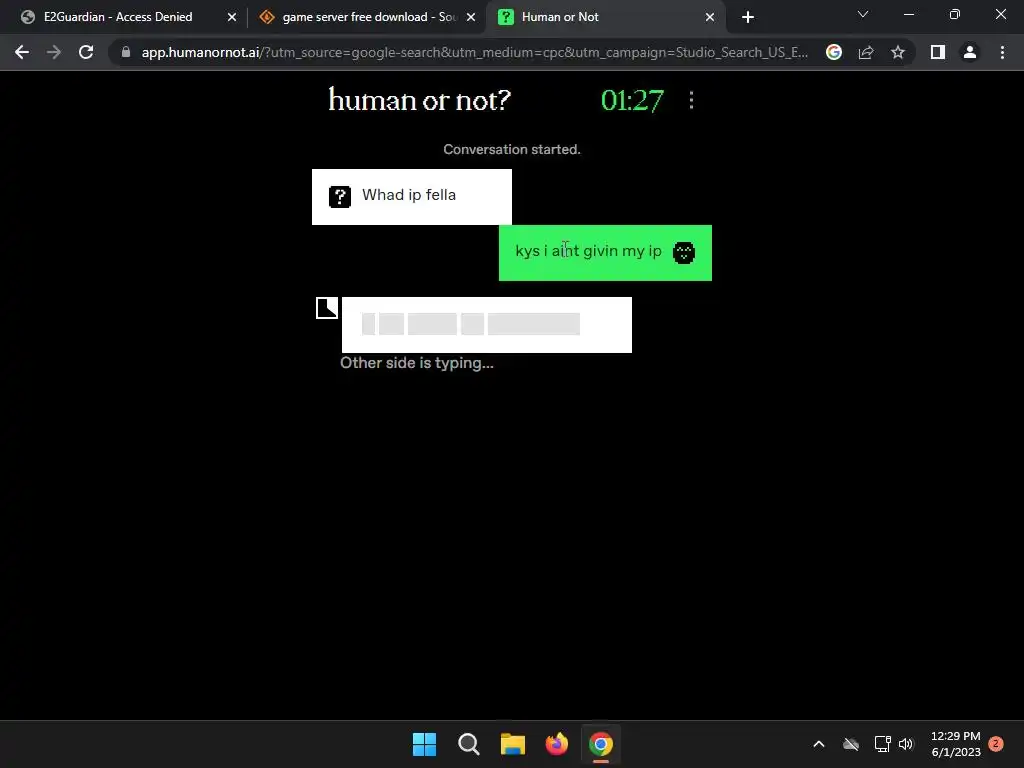Click the corner icon beside the input box
1024x768 pixels.
coord(327,308)
